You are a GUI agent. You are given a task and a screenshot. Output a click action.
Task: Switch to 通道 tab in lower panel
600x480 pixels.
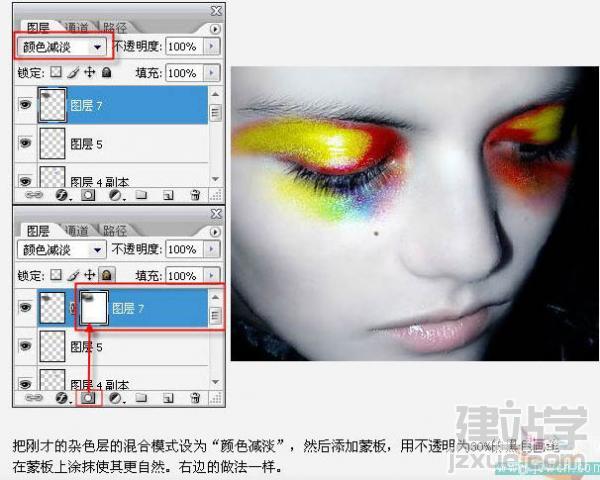click(x=76, y=230)
